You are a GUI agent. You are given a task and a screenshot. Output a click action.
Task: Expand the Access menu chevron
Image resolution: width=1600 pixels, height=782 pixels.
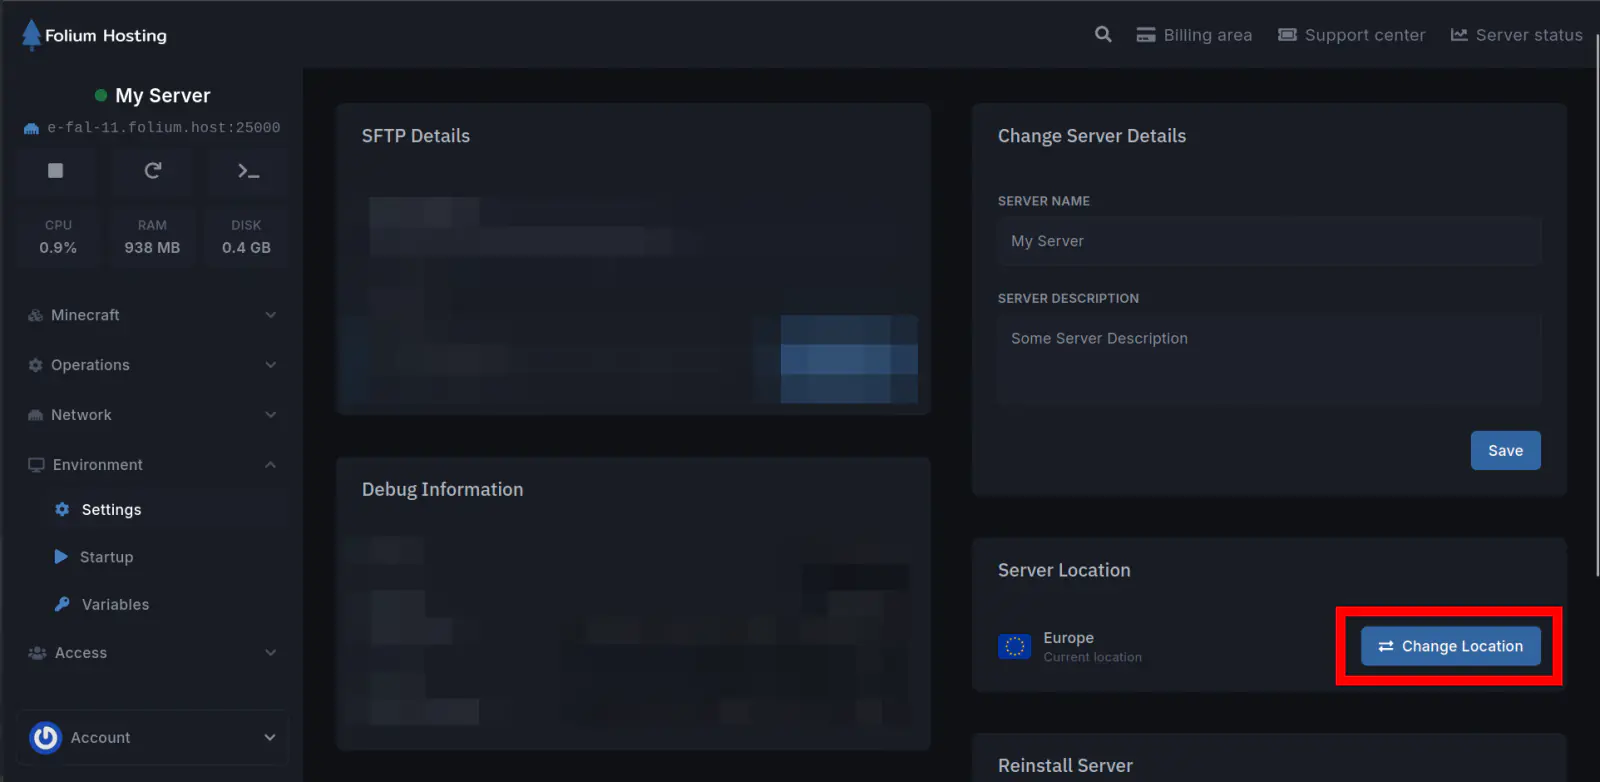270,653
